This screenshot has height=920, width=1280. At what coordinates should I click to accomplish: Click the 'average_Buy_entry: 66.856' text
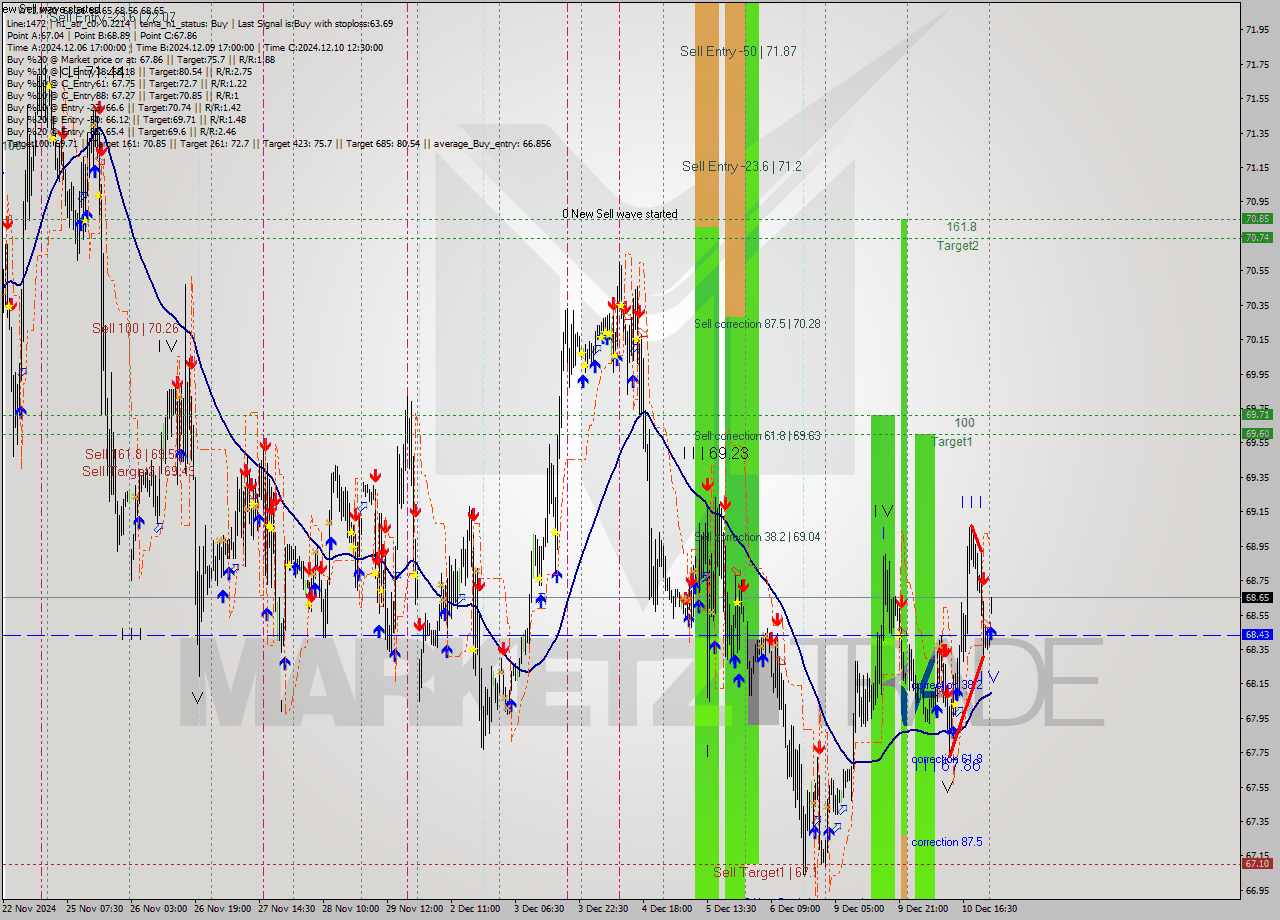491,144
